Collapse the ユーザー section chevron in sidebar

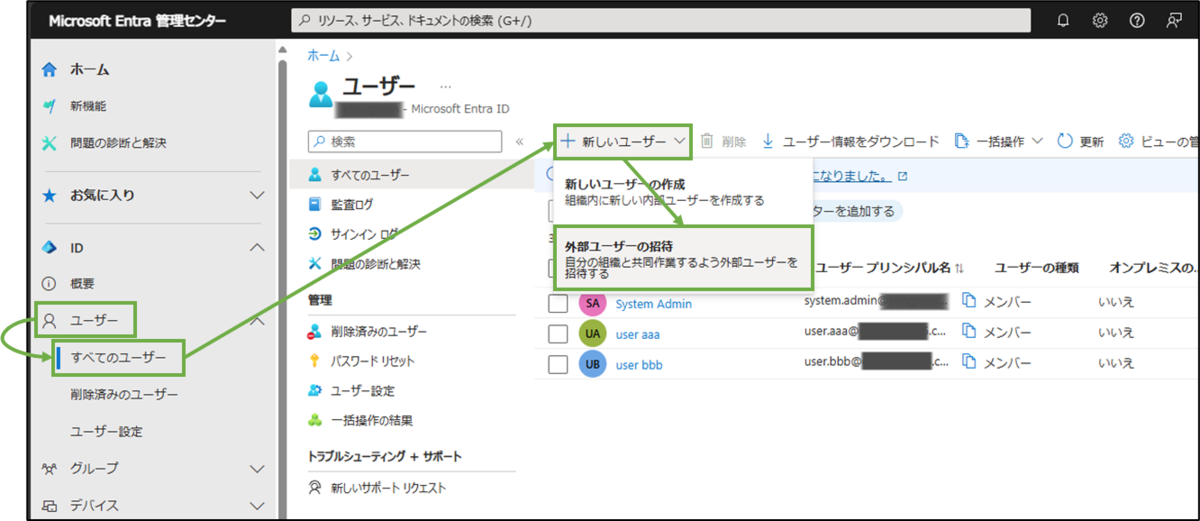tap(257, 321)
